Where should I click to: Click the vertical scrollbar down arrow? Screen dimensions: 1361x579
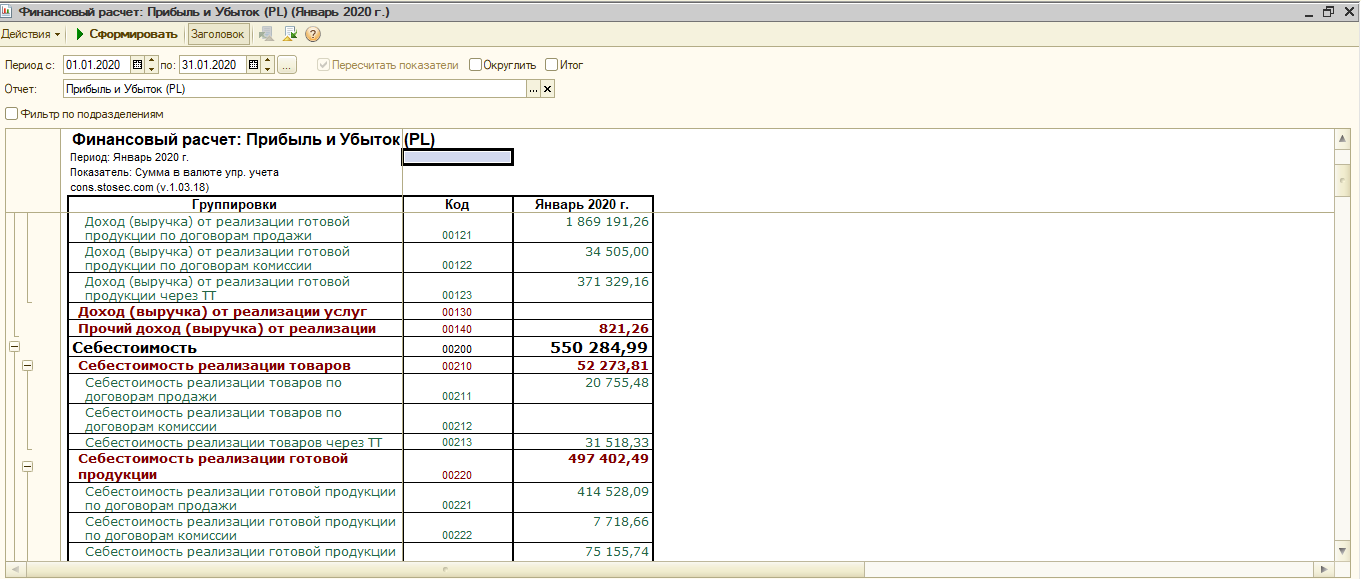(x=1342, y=550)
